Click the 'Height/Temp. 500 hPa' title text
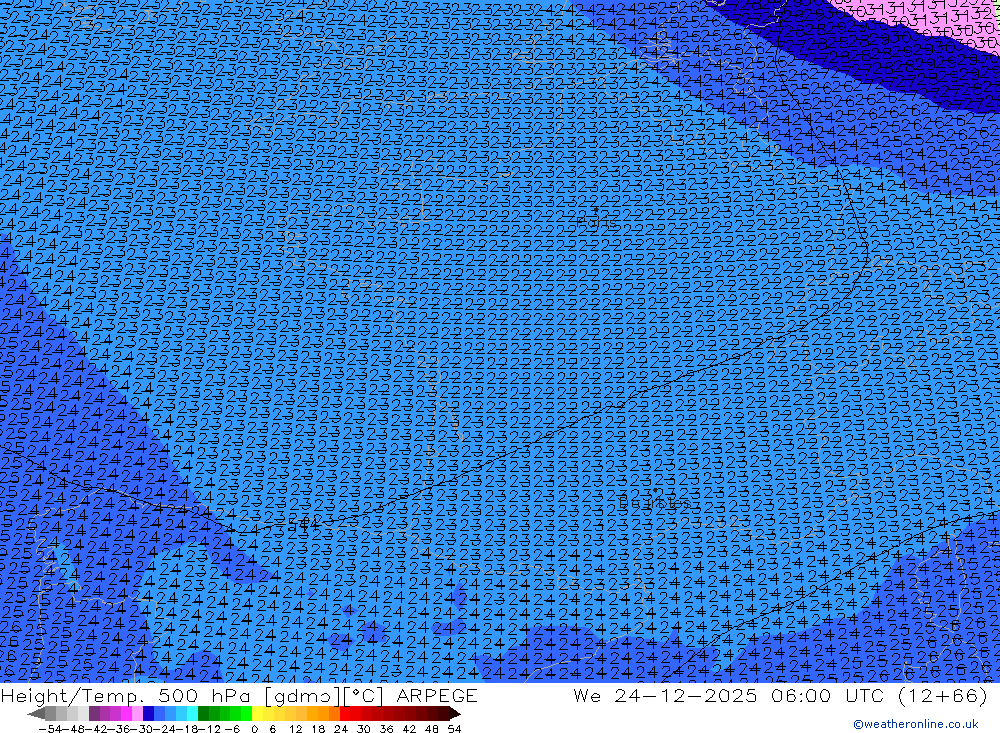 tap(127, 695)
